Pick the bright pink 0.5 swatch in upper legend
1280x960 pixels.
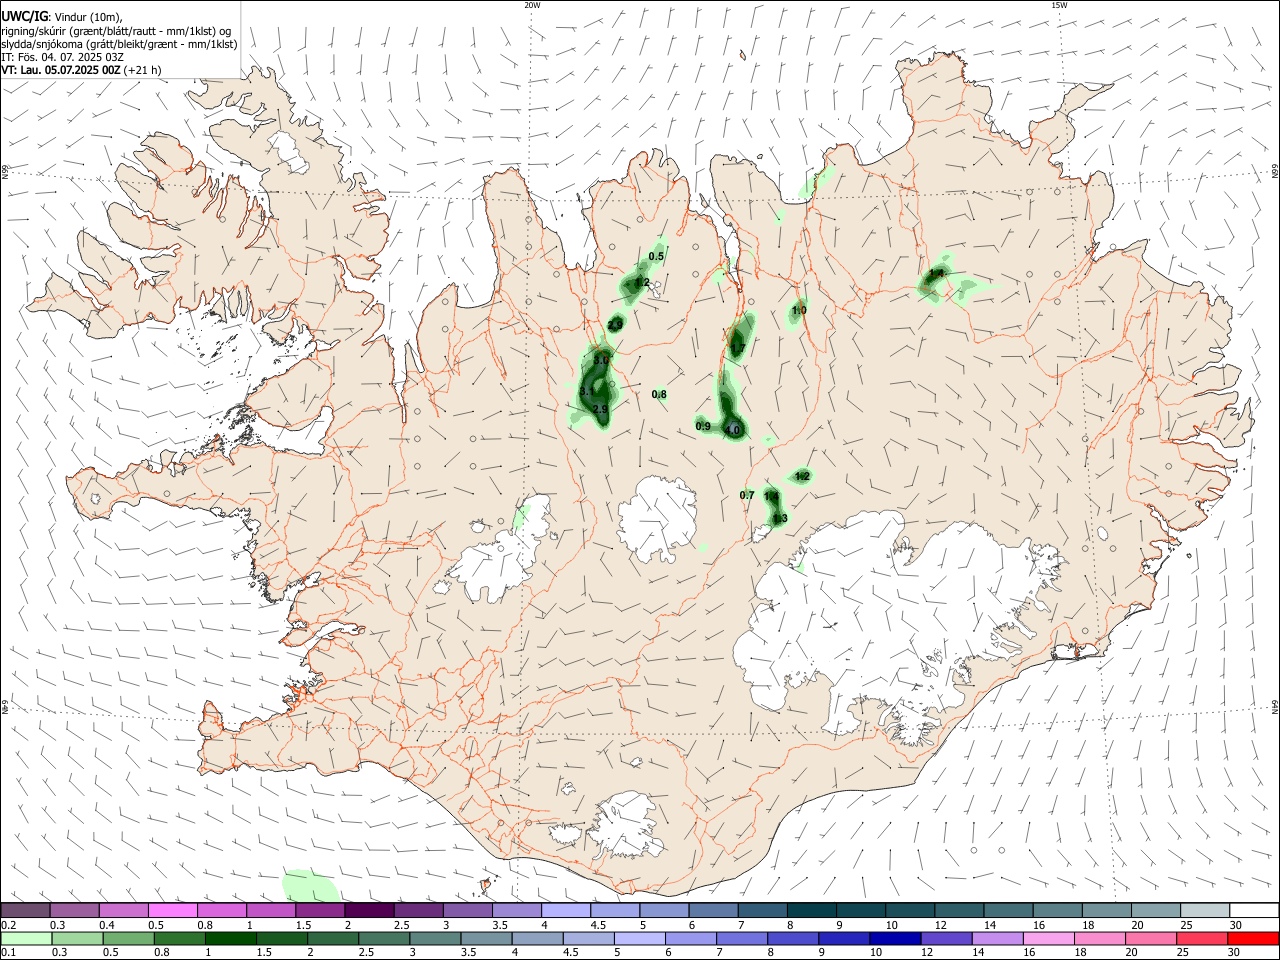[x=173, y=911]
